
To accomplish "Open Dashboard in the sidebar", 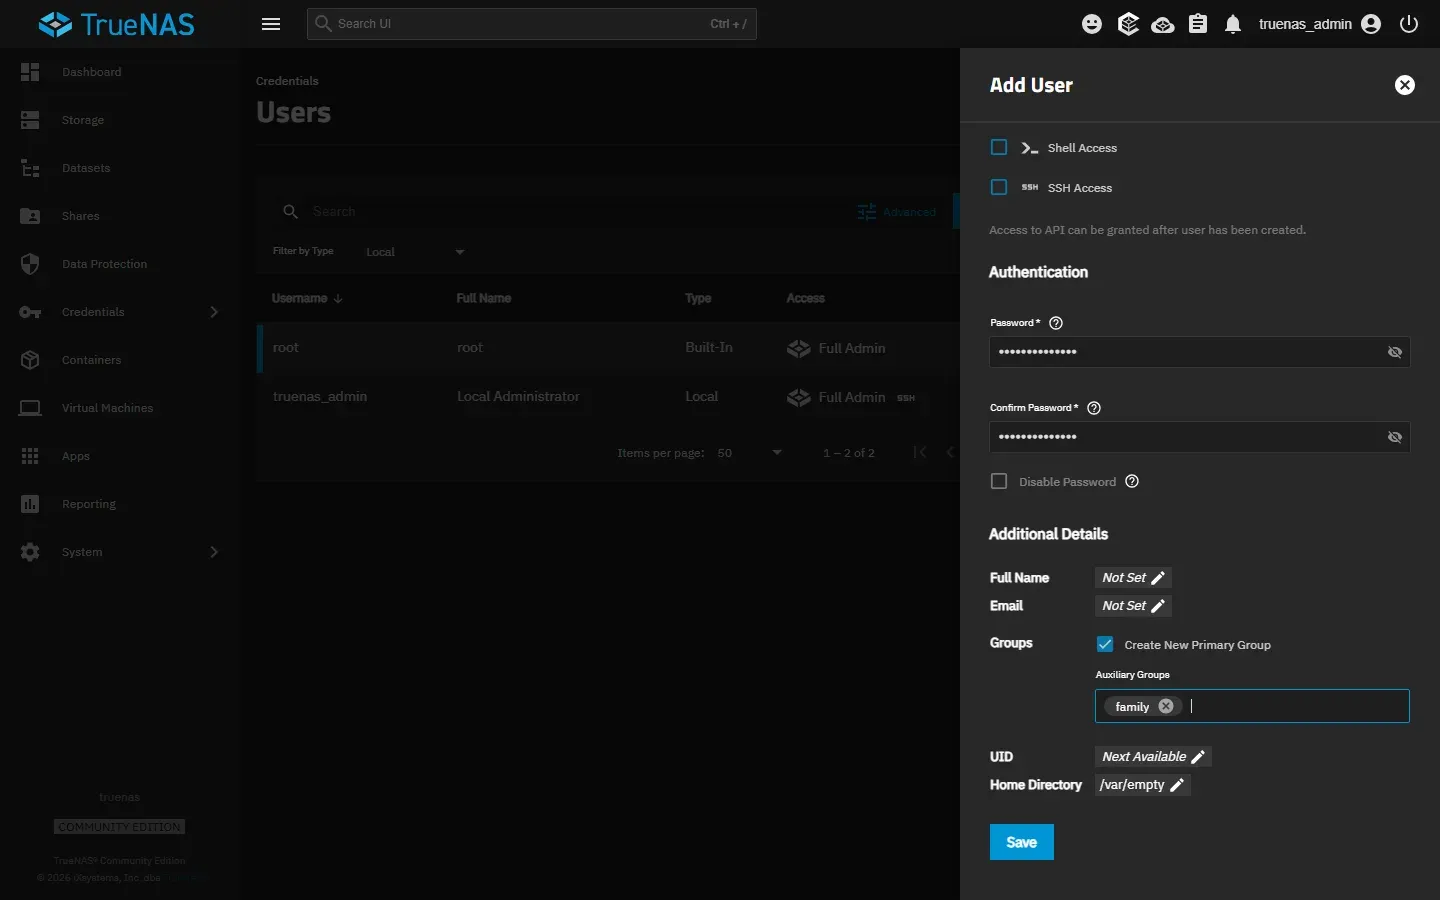I will click(x=120, y=72).
